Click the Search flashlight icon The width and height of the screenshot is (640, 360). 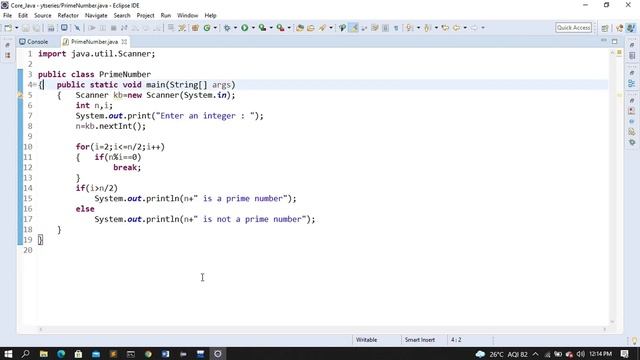[322, 28]
